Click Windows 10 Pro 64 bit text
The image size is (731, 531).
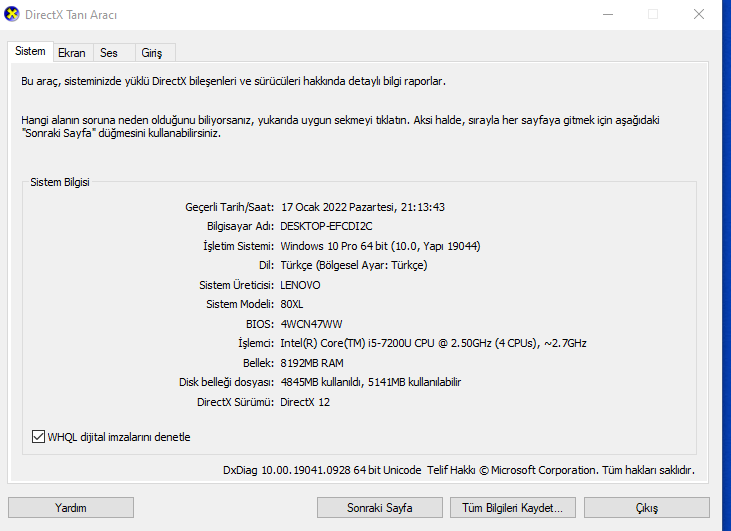(334, 246)
